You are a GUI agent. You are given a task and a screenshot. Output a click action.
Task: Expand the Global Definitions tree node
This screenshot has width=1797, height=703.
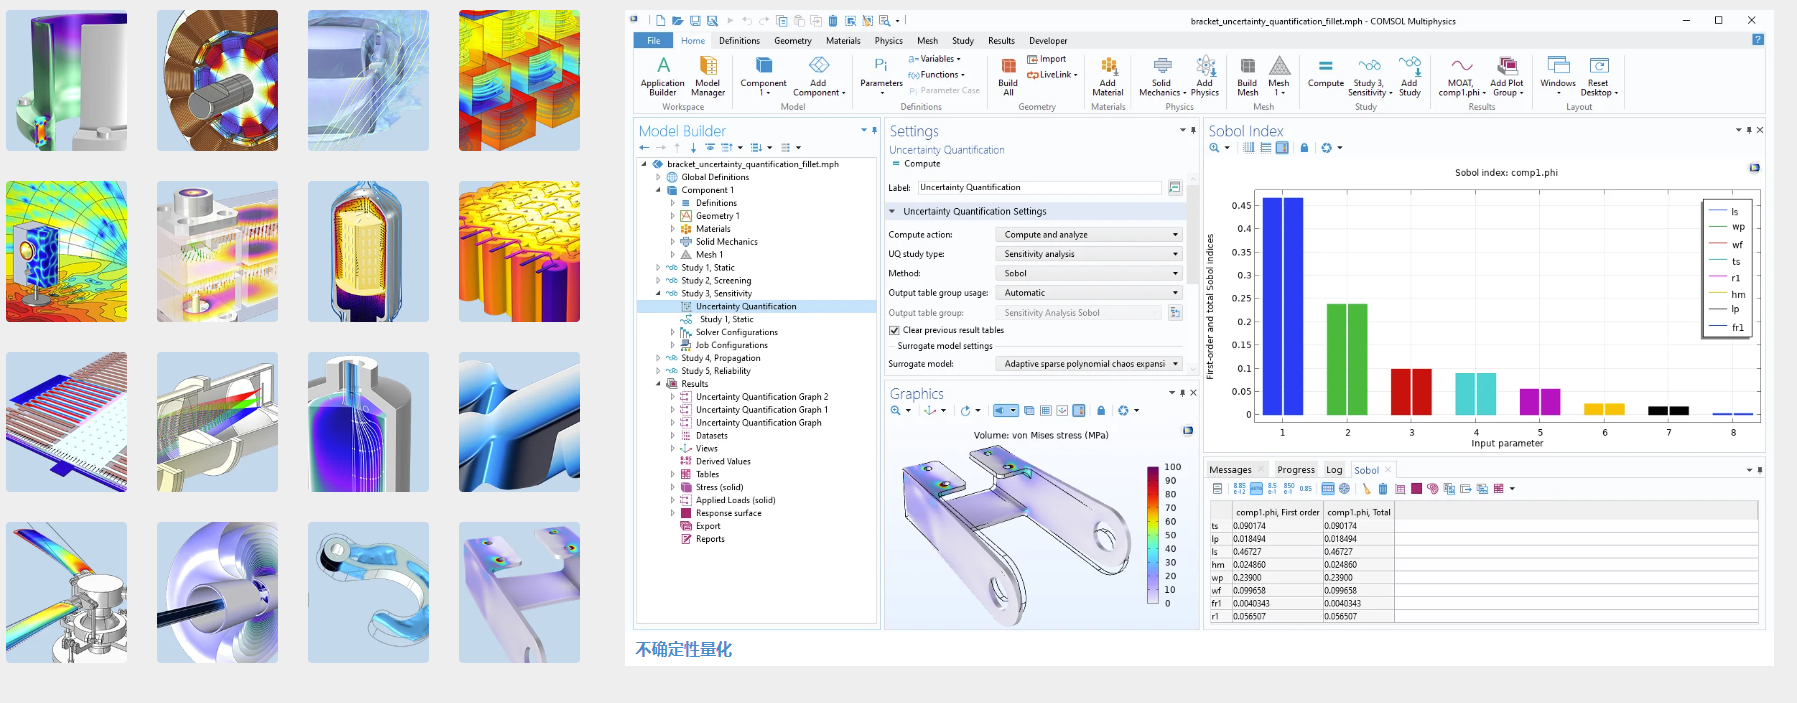[658, 177]
